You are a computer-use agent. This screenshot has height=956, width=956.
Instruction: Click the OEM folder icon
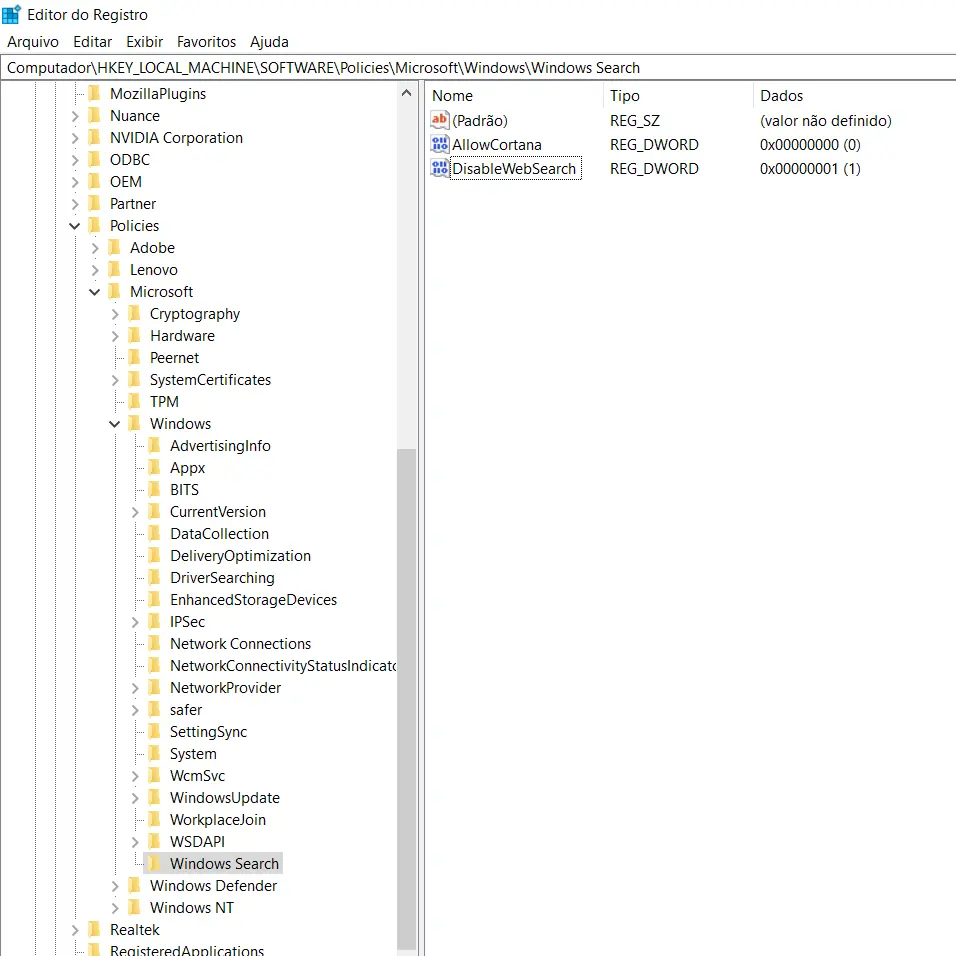tap(95, 181)
